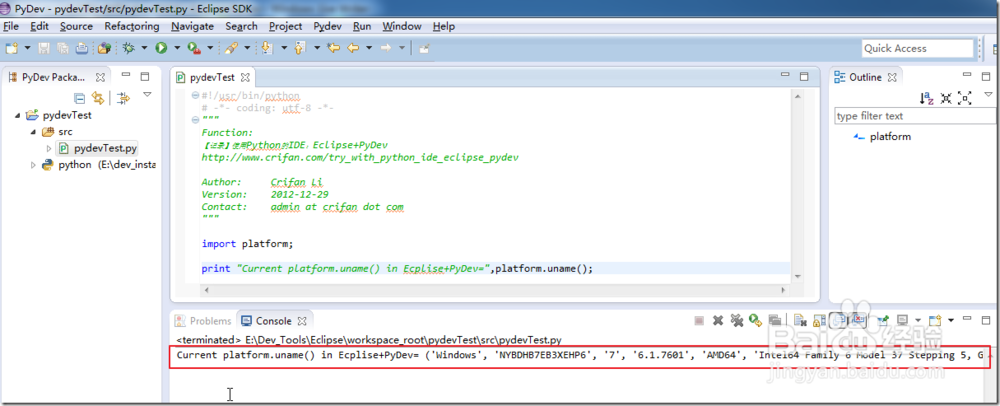Open dropdown arrow next to Debug icon
Image resolution: width=1000 pixels, height=406 pixels.
(x=144, y=48)
